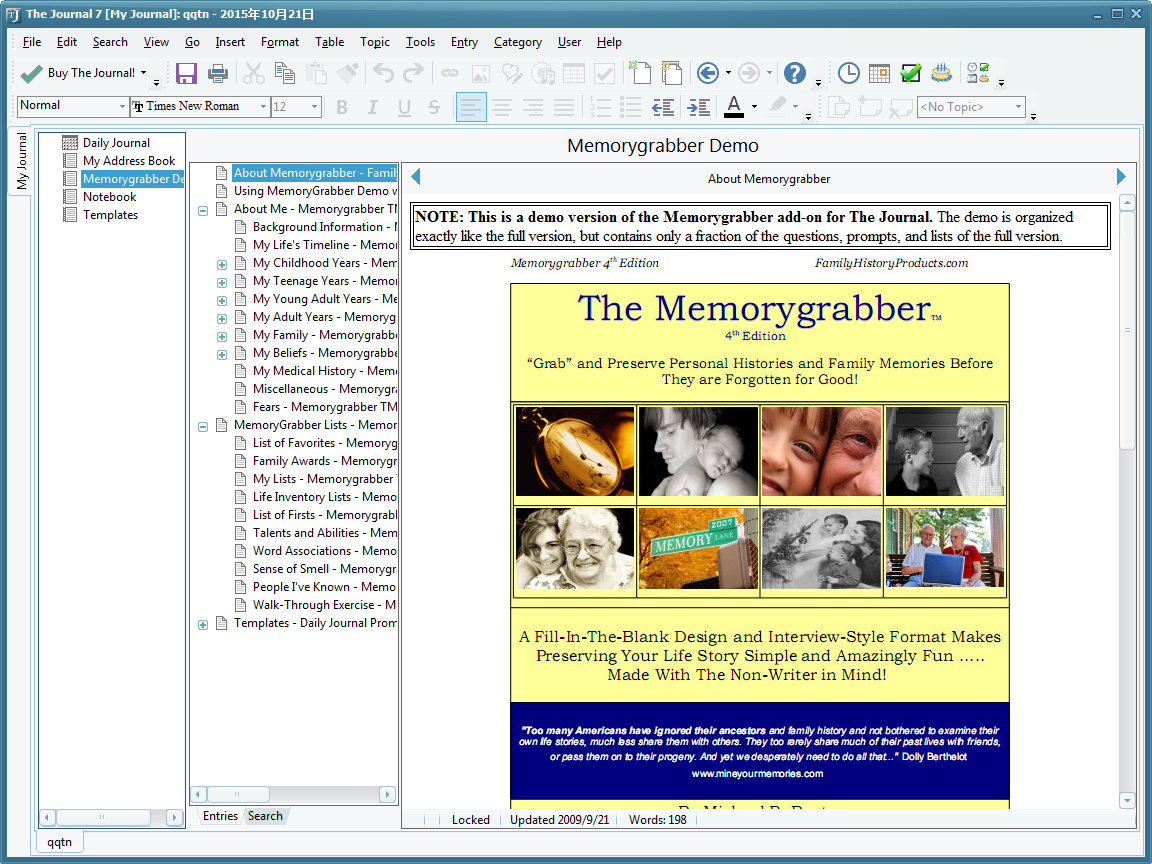Open Help with the question mark icon
Screen dimensions: 1152x864
[x=794, y=73]
